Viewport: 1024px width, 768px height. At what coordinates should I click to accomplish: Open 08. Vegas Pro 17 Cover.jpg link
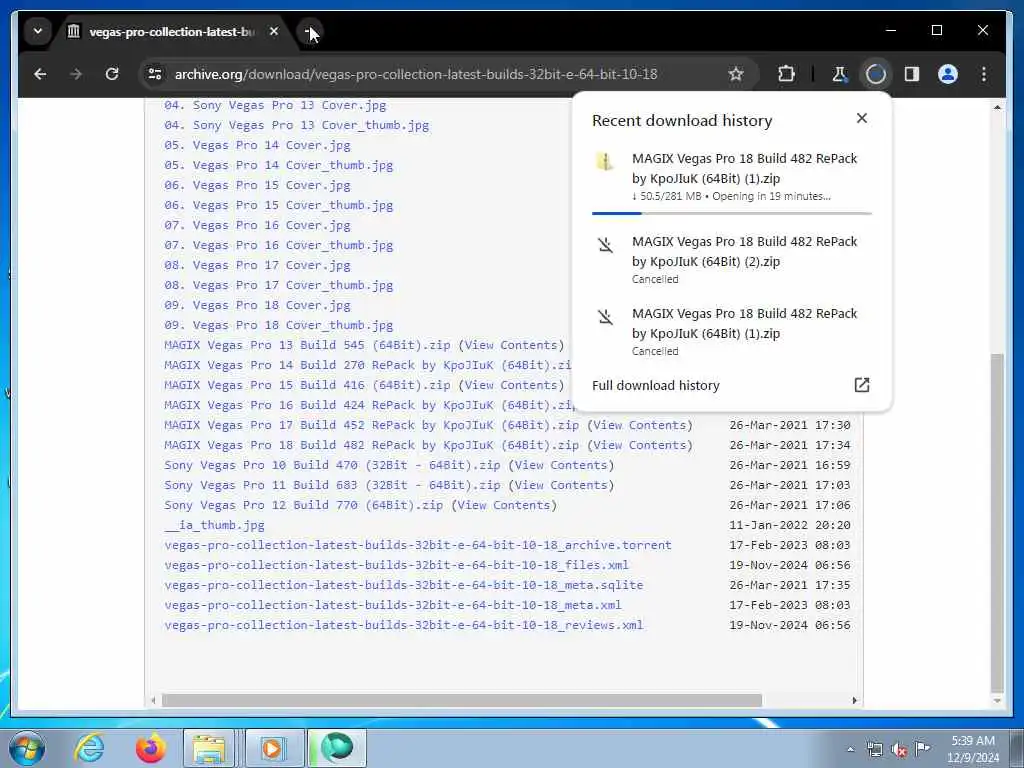point(257,265)
